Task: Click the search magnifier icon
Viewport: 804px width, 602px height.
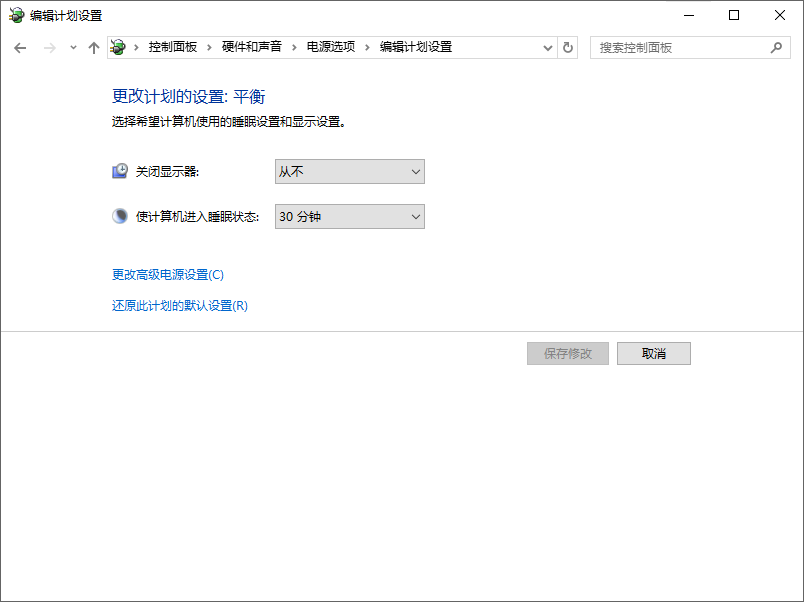Action: click(x=776, y=47)
